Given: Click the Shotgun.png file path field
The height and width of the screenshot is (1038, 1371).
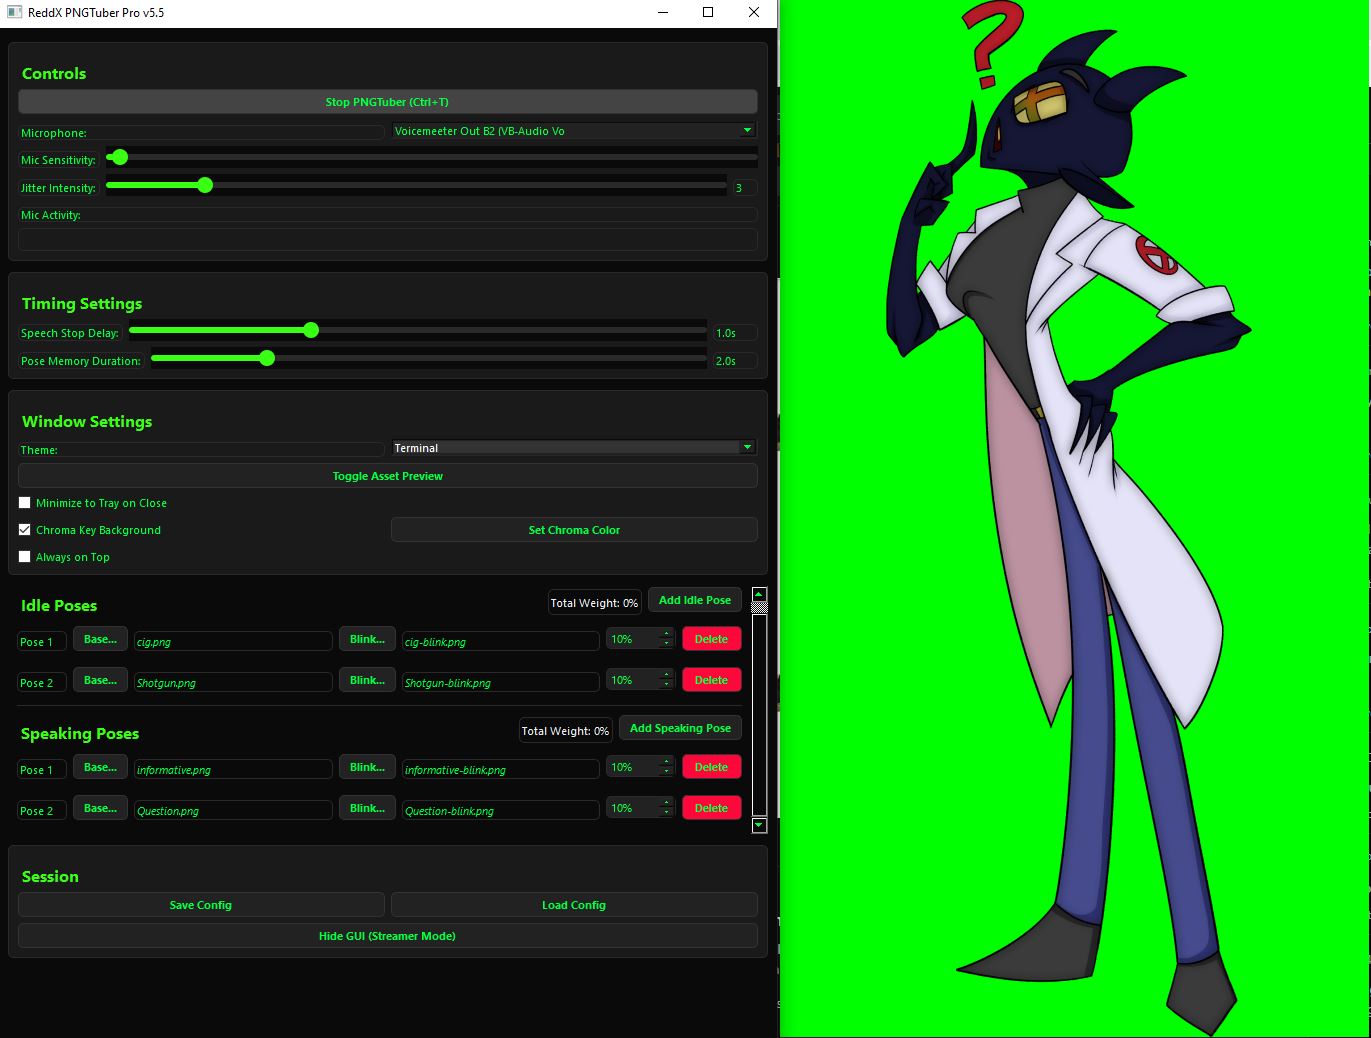Looking at the screenshot, I should click(x=233, y=683).
